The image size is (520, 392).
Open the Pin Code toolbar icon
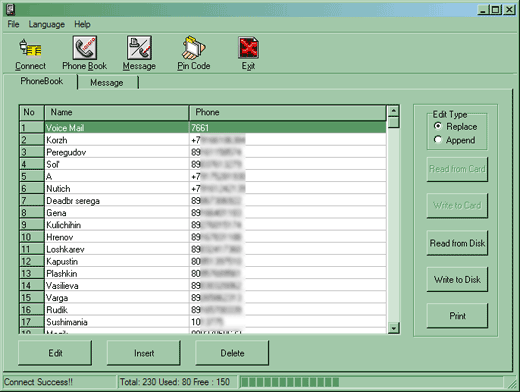tap(194, 48)
